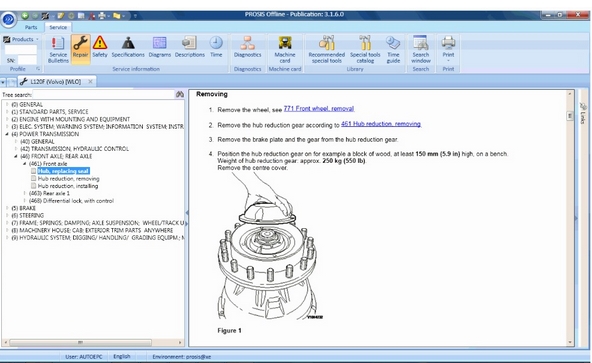Image resolution: width=592 pixels, height=363 pixels.
Task: Open Recommended special tools
Action: [x=327, y=49]
